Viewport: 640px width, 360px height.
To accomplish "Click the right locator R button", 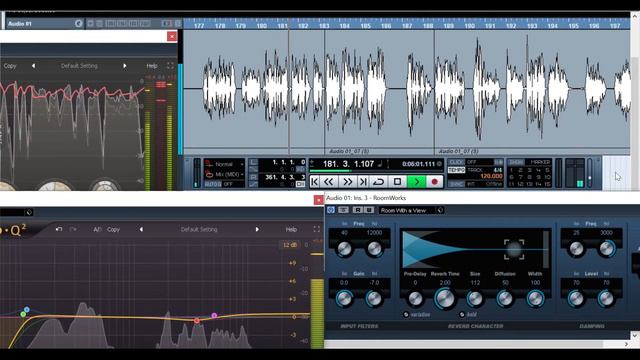I will 253,177.
